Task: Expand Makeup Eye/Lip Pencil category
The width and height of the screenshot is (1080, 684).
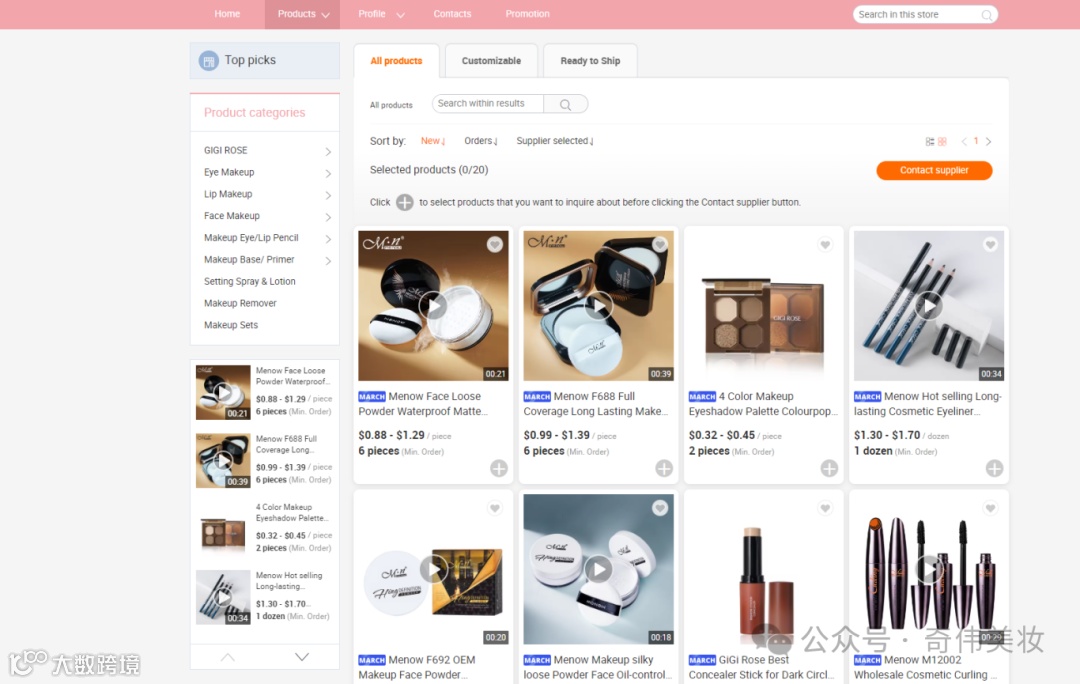Action: pos(328,239)
